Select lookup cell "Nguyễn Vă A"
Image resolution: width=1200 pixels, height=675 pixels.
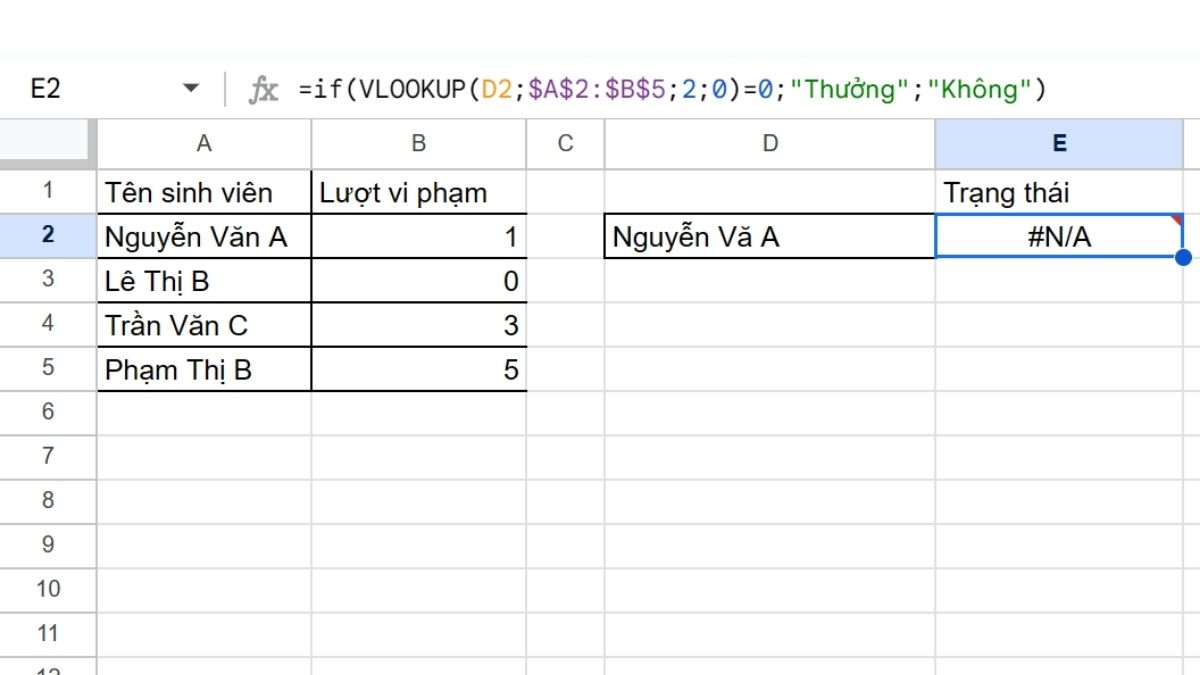click(x=770, y=236)
